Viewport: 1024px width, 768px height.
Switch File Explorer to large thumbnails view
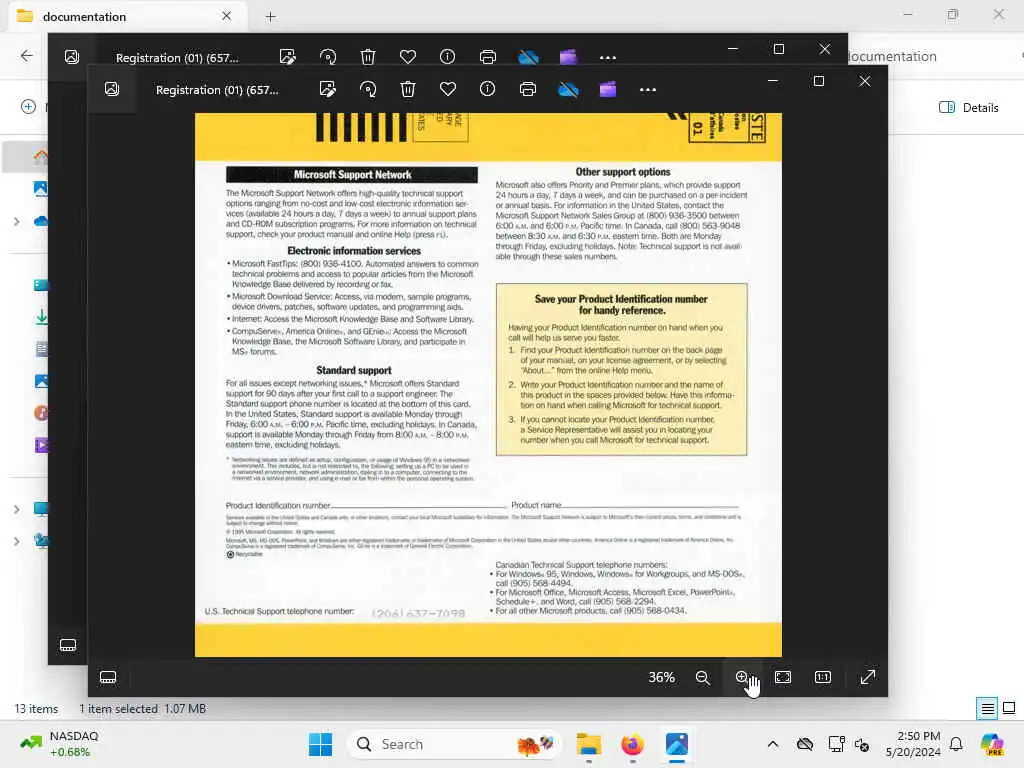click(x=1009, y=708)
